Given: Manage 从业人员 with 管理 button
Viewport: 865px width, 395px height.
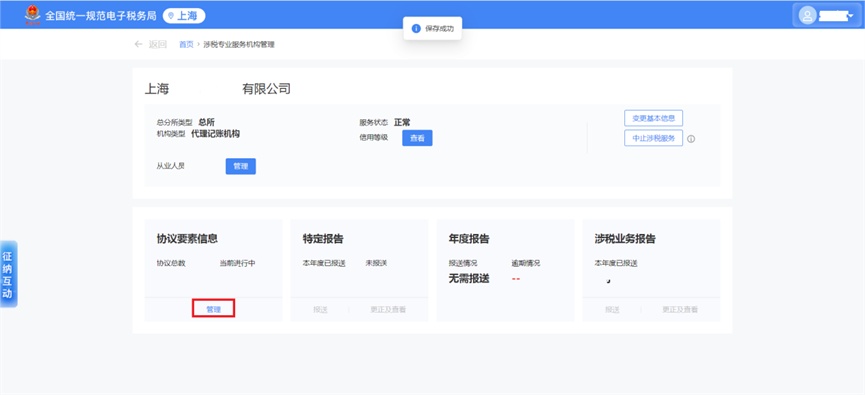Looking at the screenshot, I should (241, 166).
